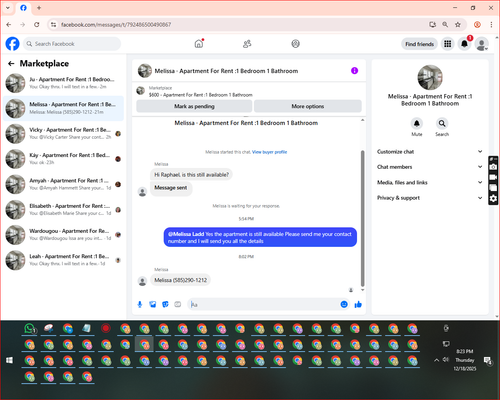The height and width of the screenshot is (400, 500).
Task: Click the message 'Melissa (585)290-1212'
Action: click(x=180, y=280)
